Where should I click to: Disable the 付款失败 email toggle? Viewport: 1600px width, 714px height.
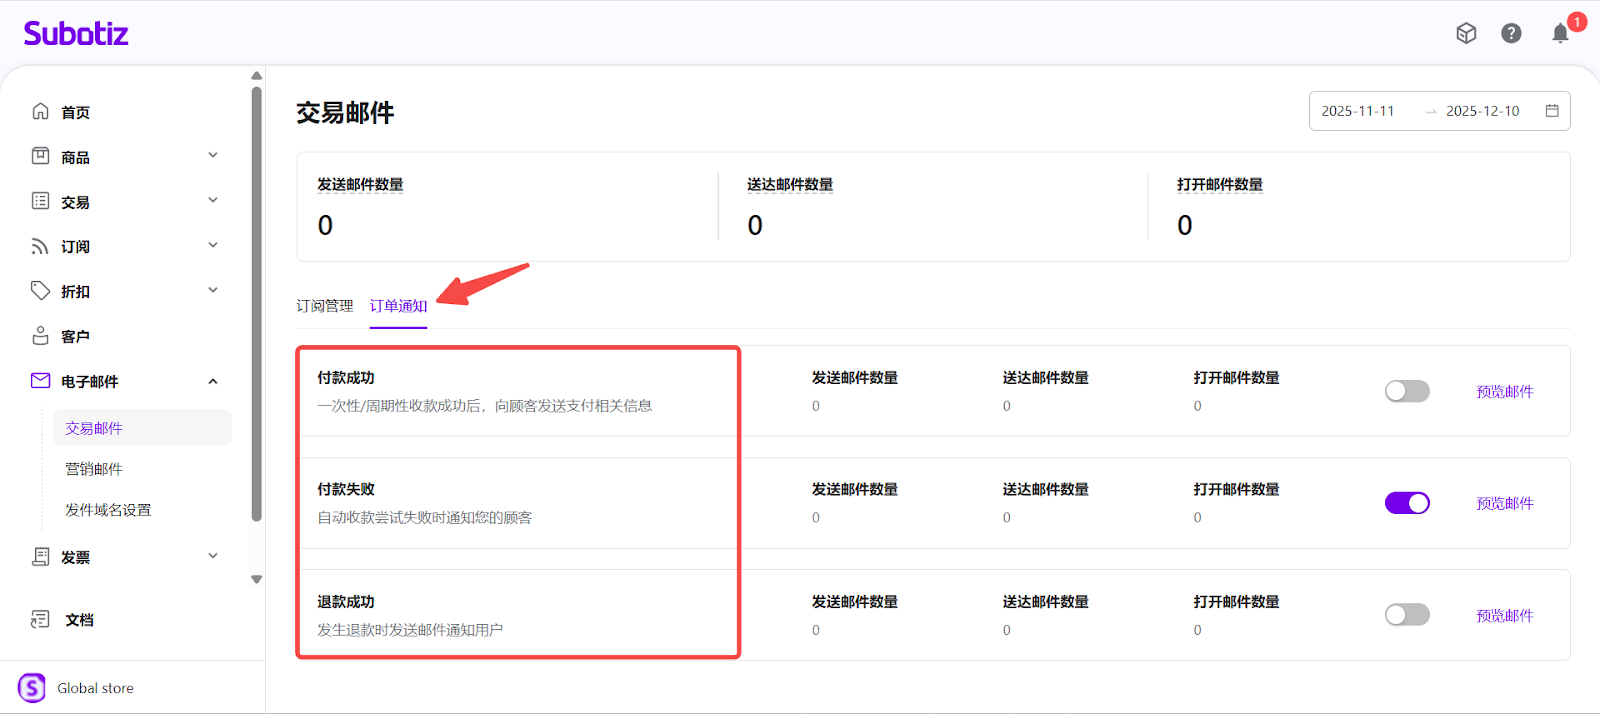(x=1407, y=503)
